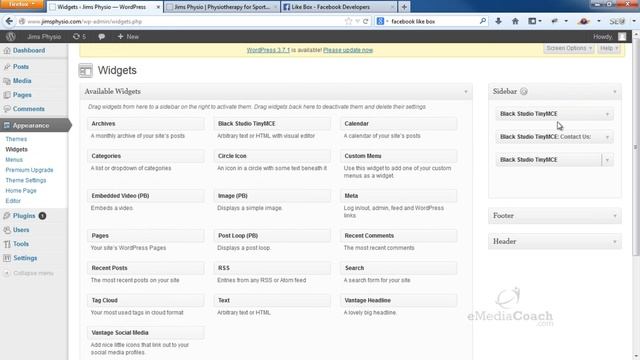640x360 pixels.
Task: Click the user avatar next to Howdy
Action: click(x=622, y=36)
